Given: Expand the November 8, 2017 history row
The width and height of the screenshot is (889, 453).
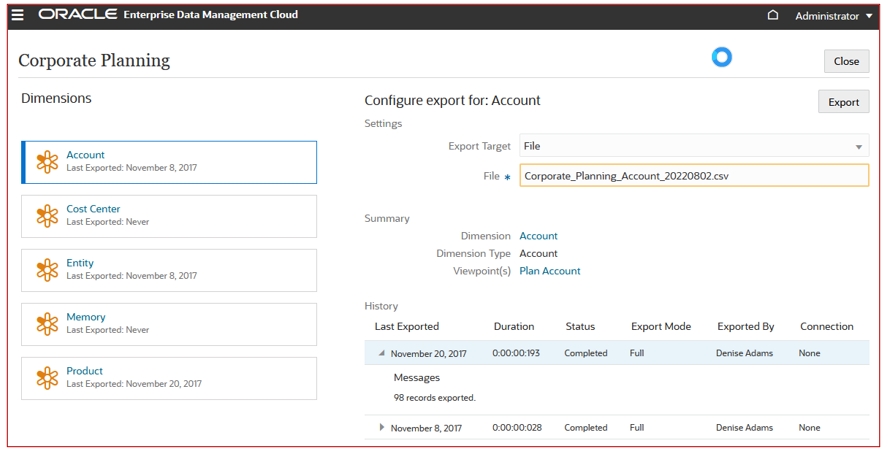Looking at the screenshot, I should click(382, 427).
